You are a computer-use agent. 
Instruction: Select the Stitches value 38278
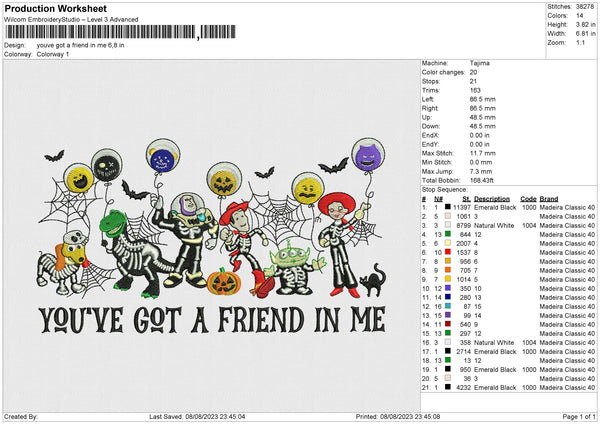pos(585,7)
